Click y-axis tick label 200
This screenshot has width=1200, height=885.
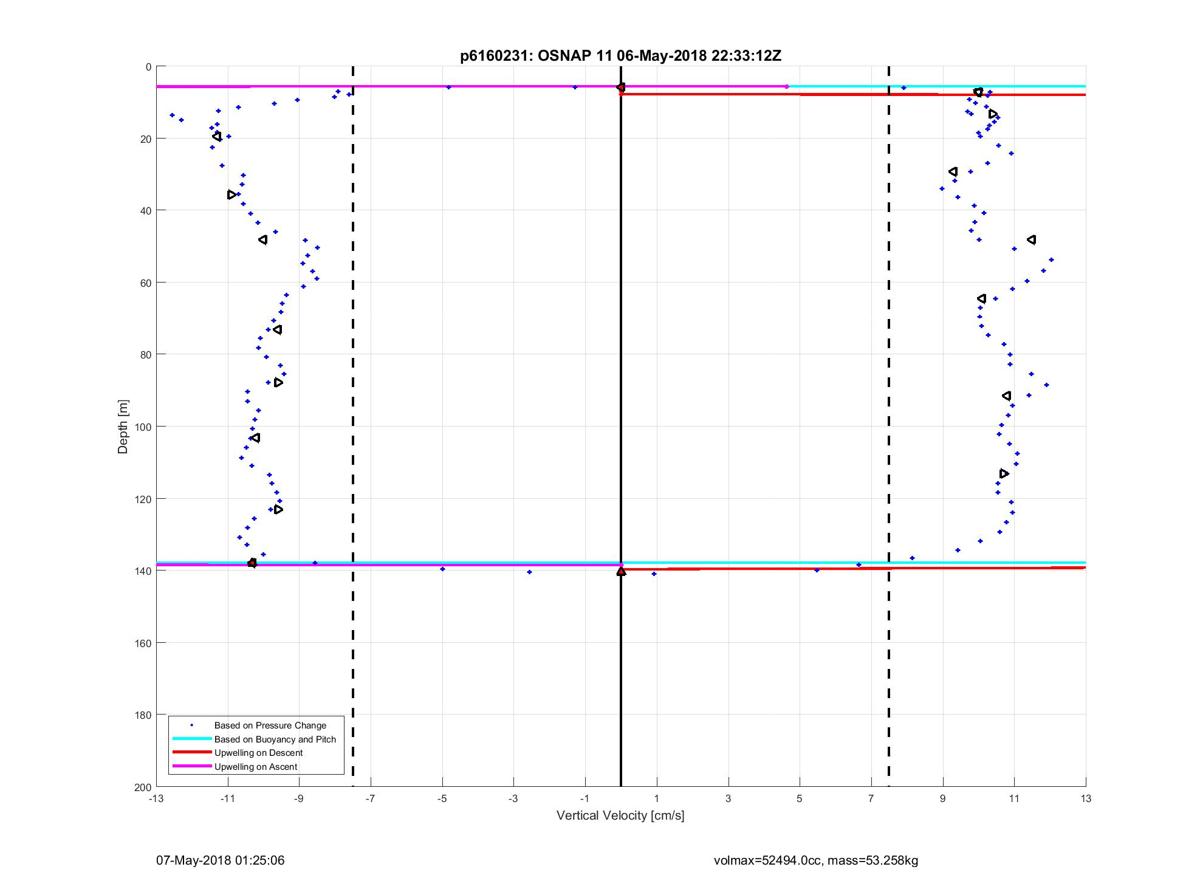[x=143, y=787]
